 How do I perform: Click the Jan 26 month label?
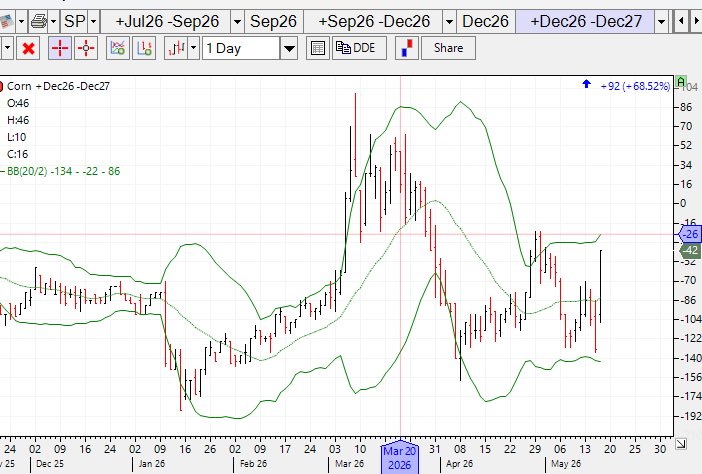[x=152, y=464]
